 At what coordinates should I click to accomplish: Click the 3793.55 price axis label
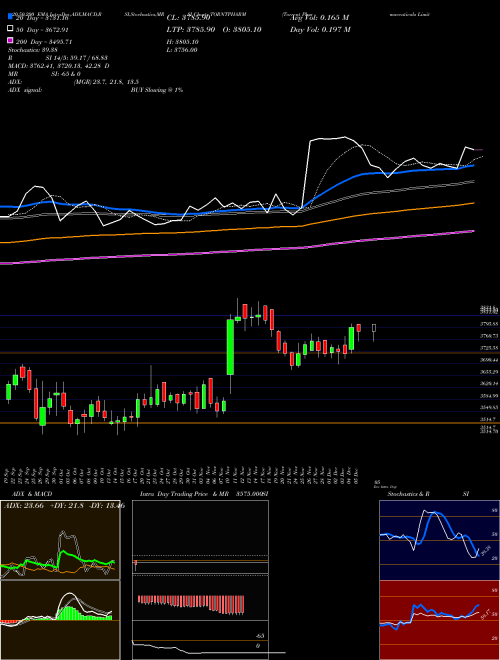coord(489,324)
